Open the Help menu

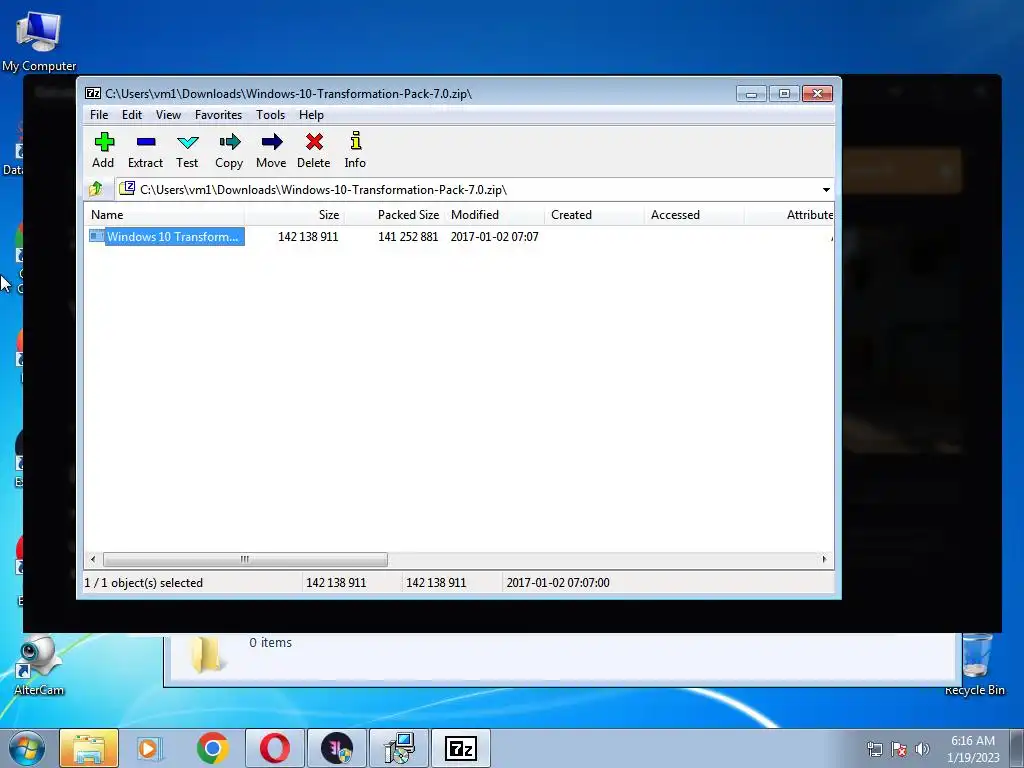coord(311,115)
